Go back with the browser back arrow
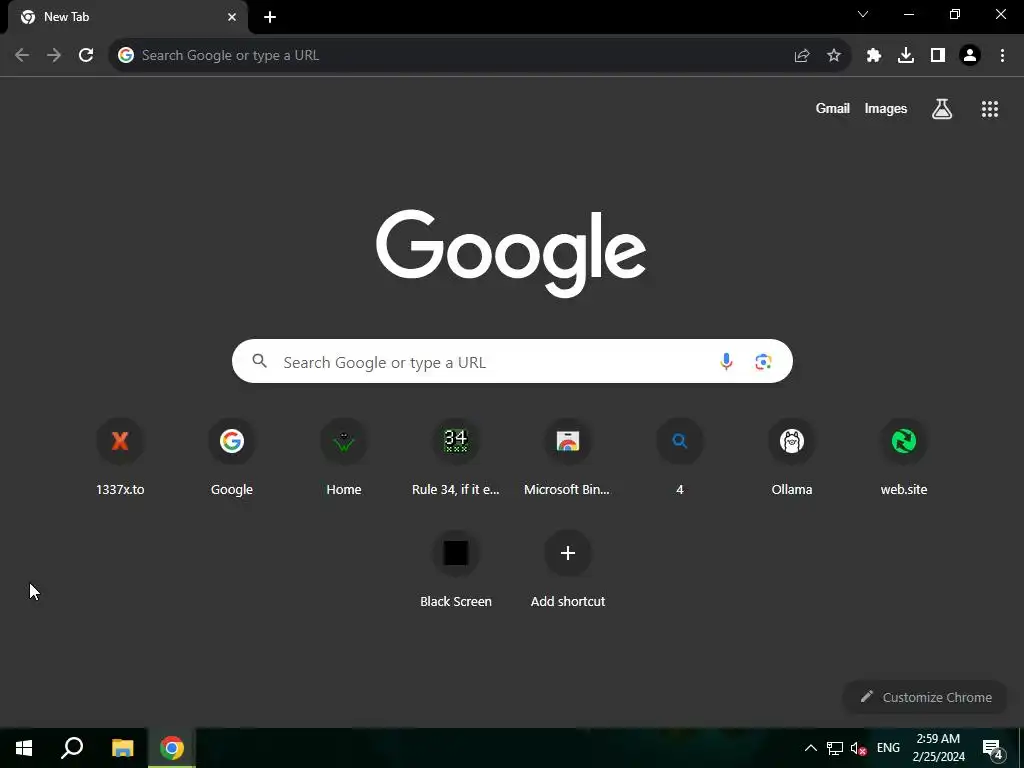This screenshot has height=768, width=1024. (22, 56)
